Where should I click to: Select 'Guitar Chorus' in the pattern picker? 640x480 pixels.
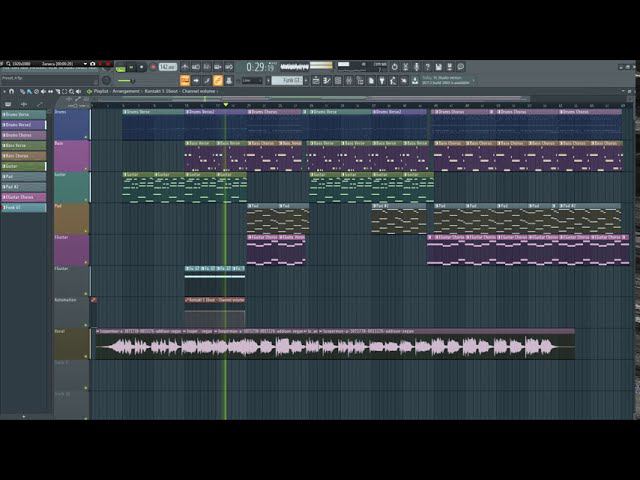[24, 197]
